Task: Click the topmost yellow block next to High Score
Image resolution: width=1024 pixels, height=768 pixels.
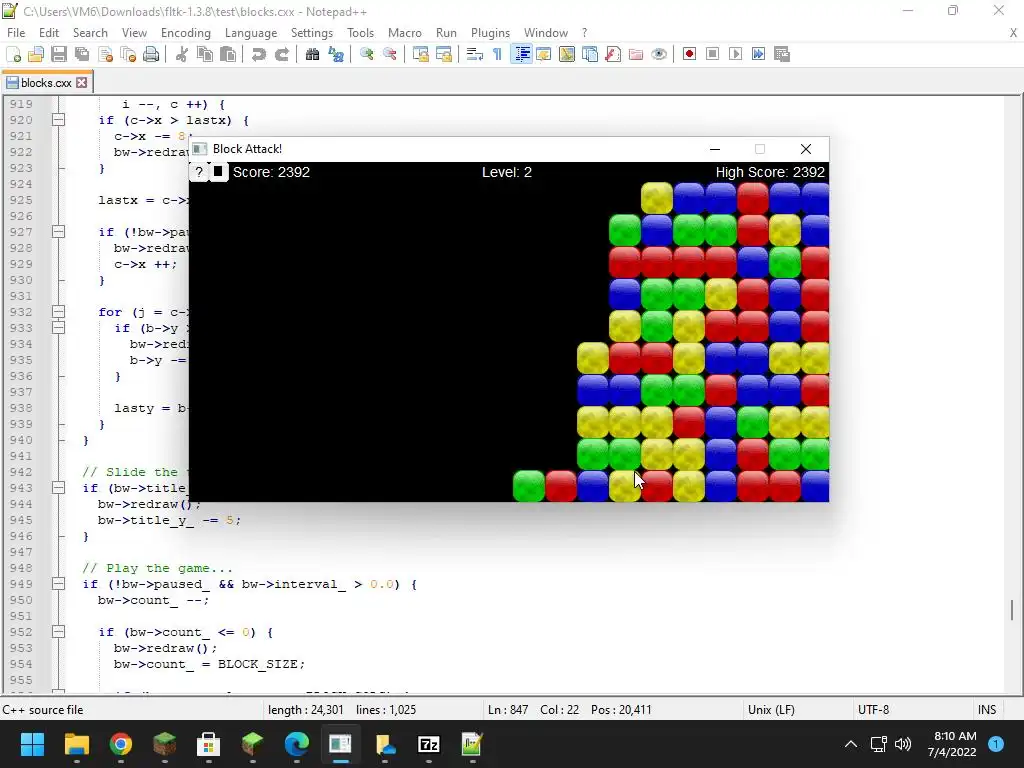Action: click(657, 198)
